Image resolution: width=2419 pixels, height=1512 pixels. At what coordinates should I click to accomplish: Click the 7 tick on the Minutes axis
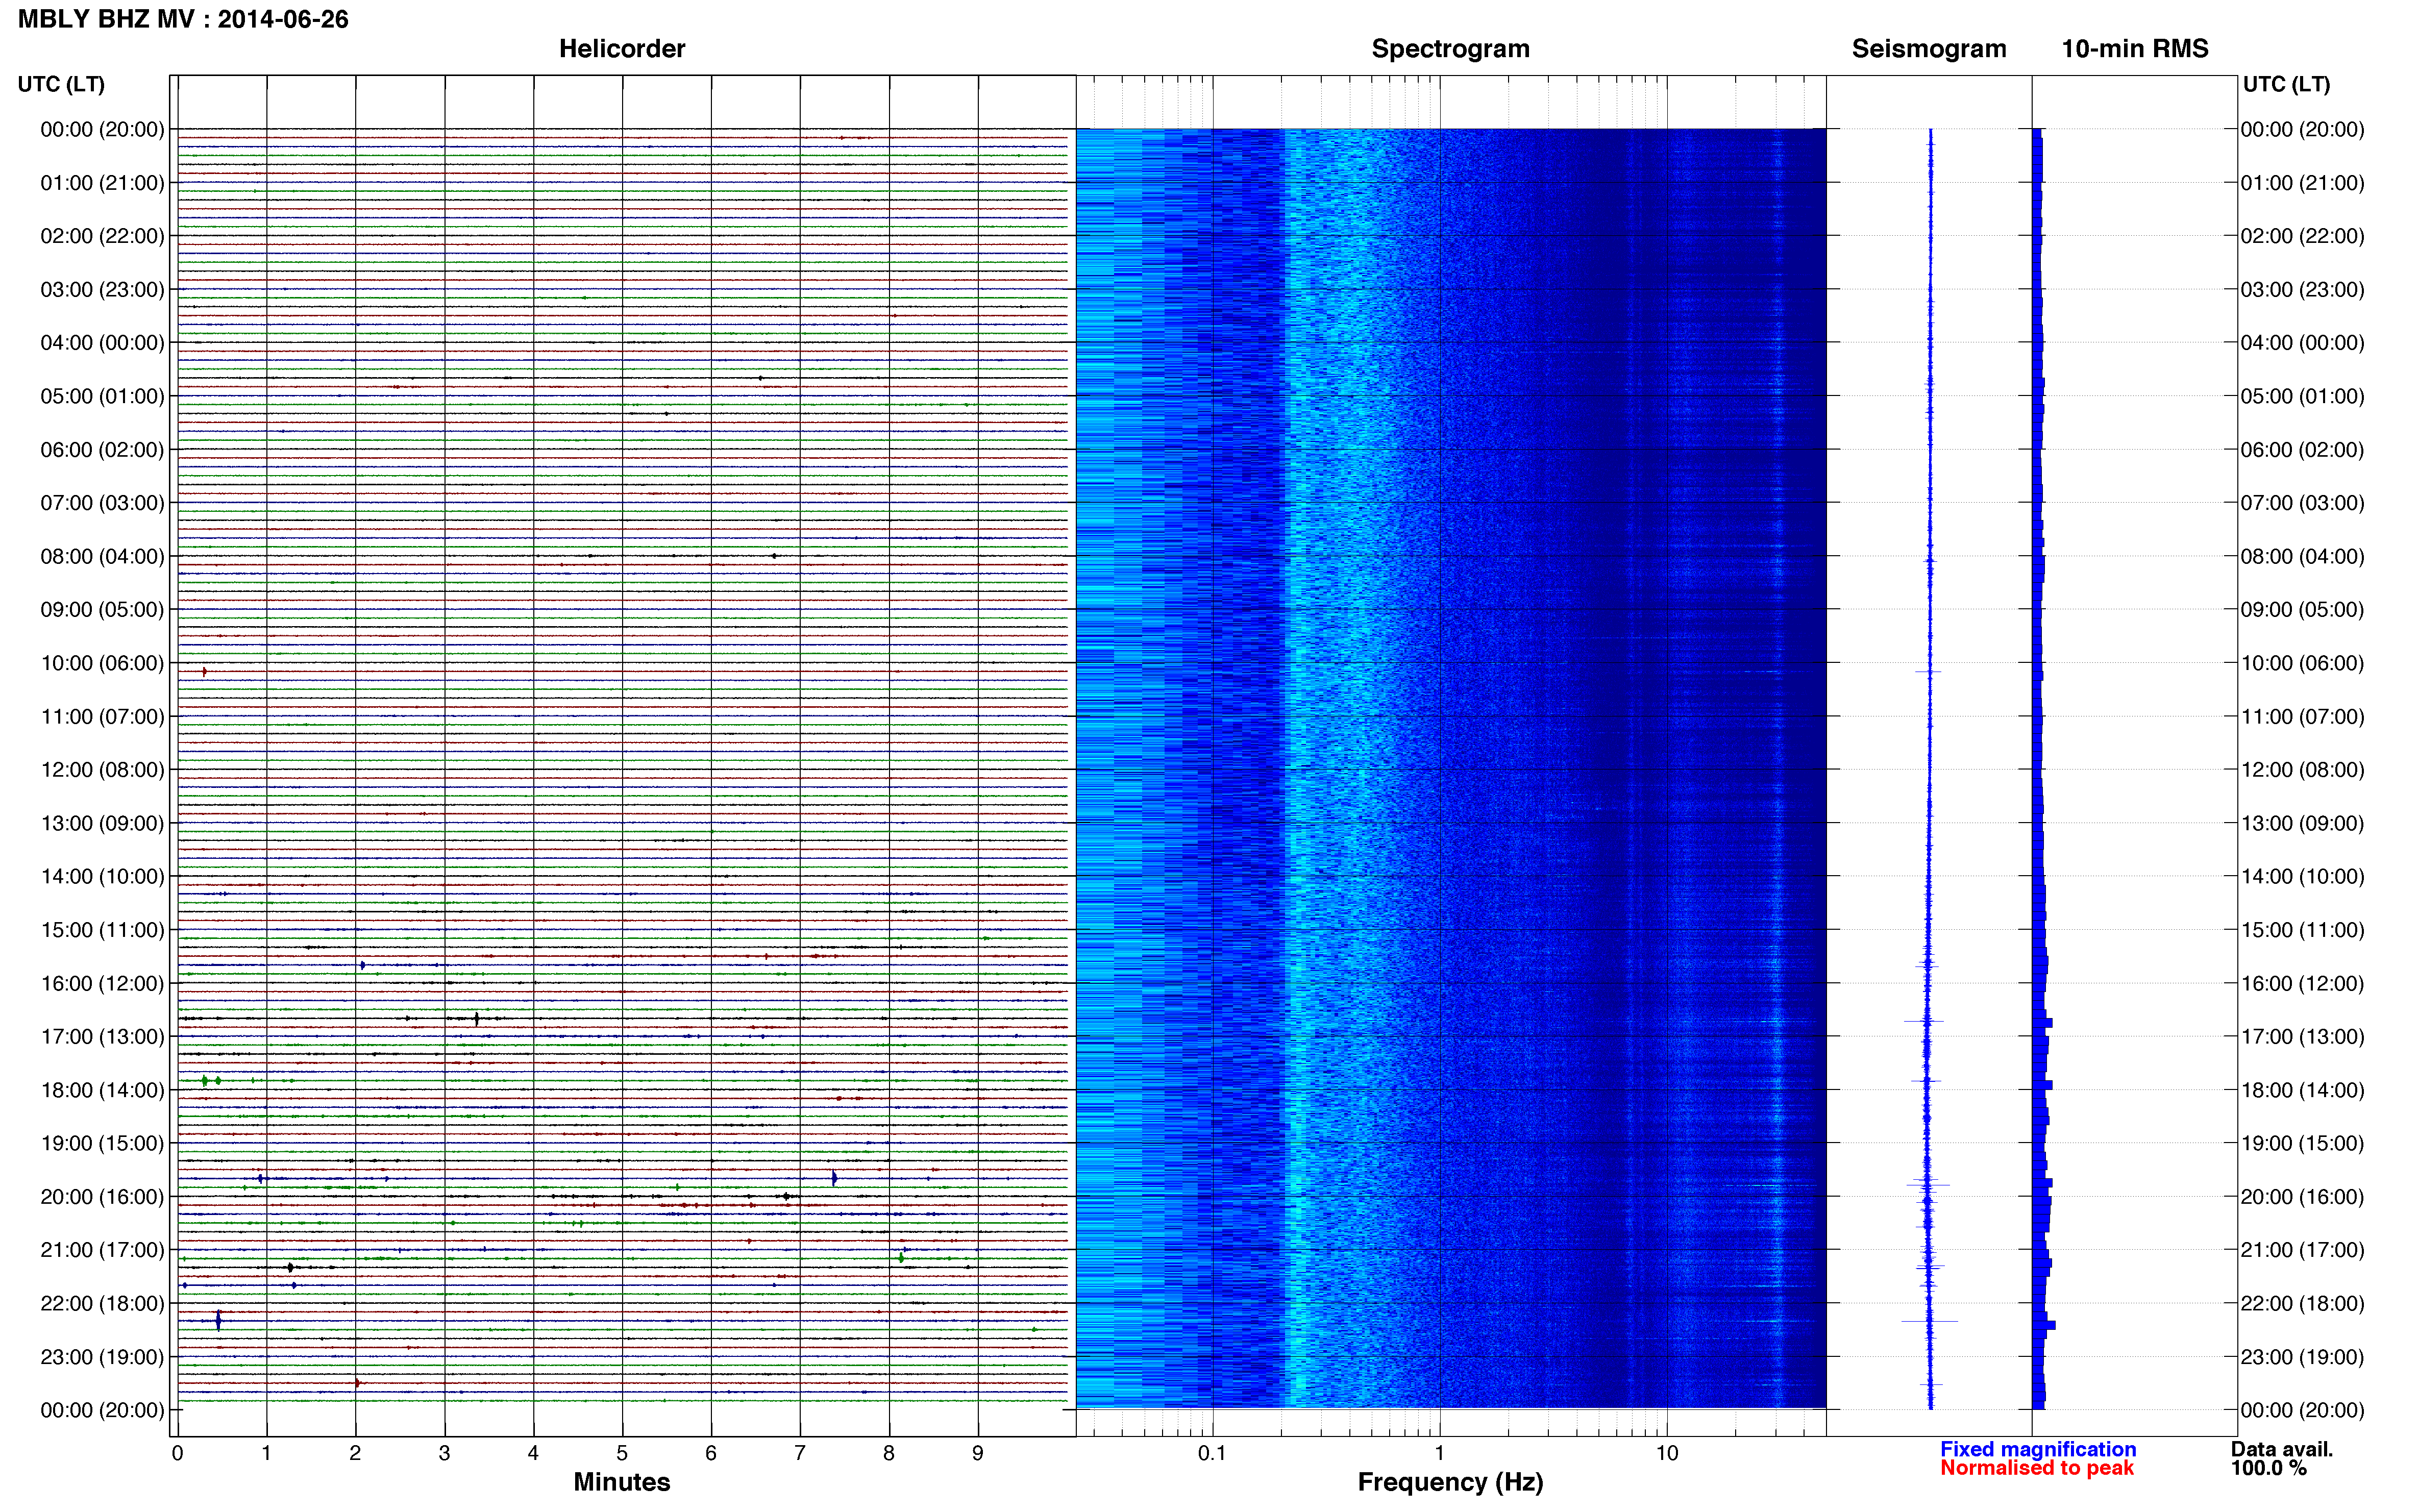[x=800, y=1453]
